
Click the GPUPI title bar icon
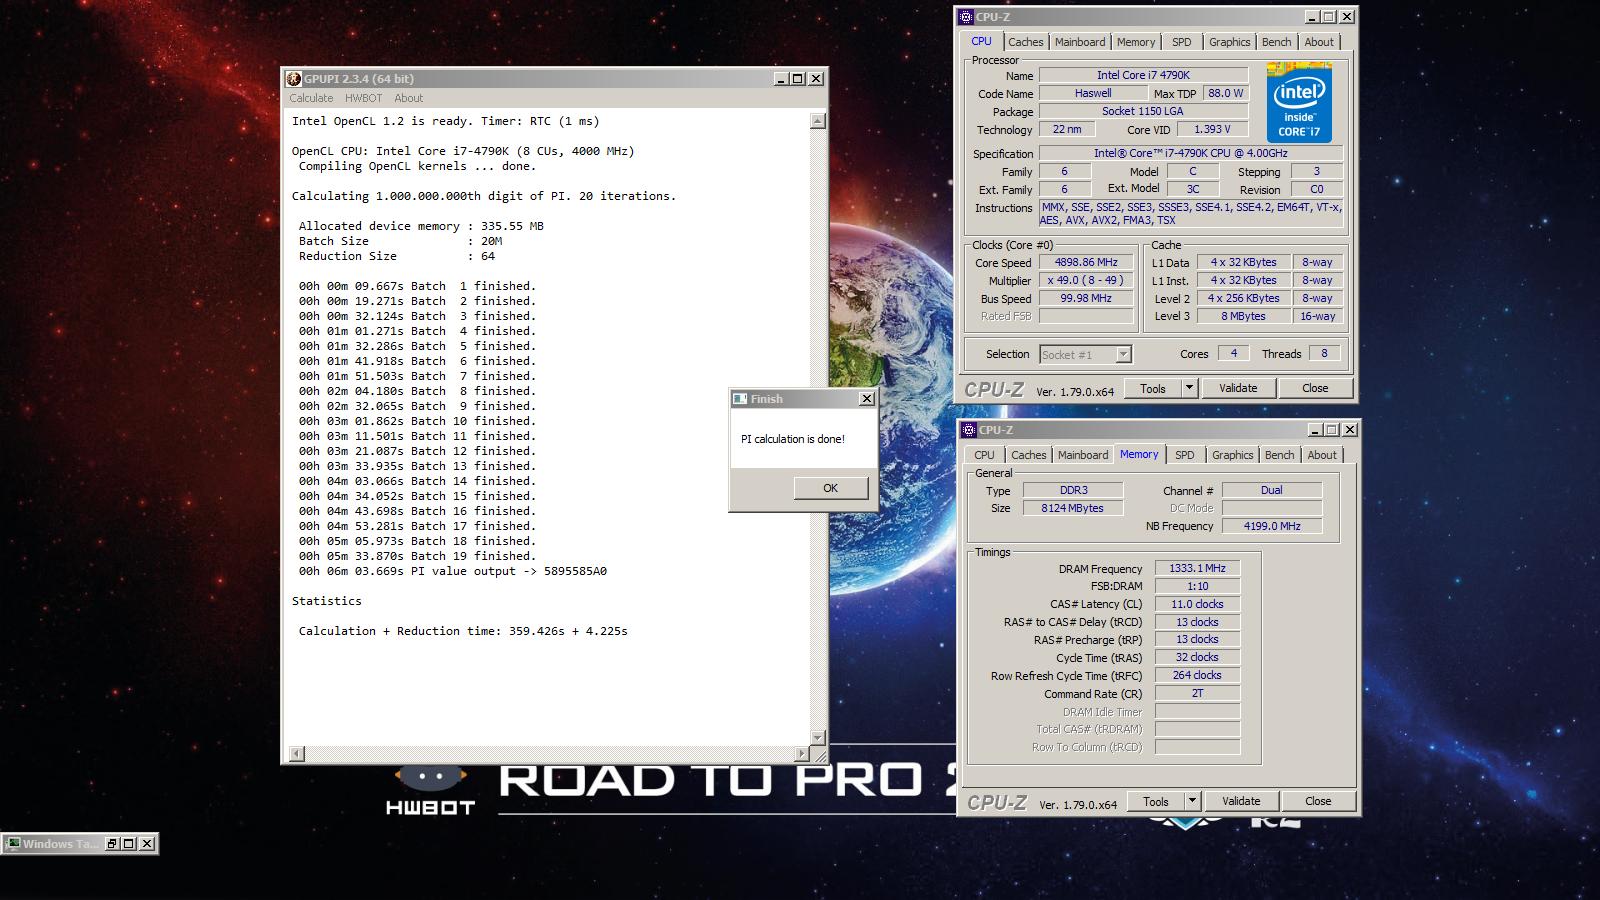[x=294, y=79]
